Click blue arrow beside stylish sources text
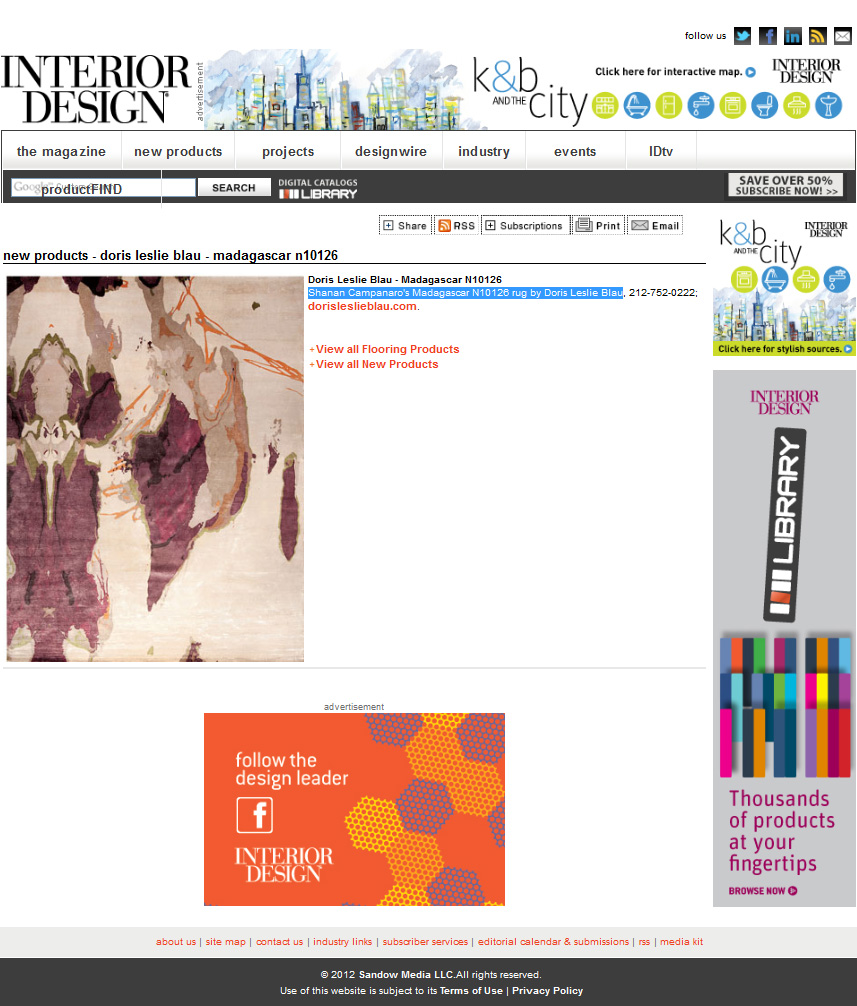This screenshot has width=857, height=1006. click(848, 349)
